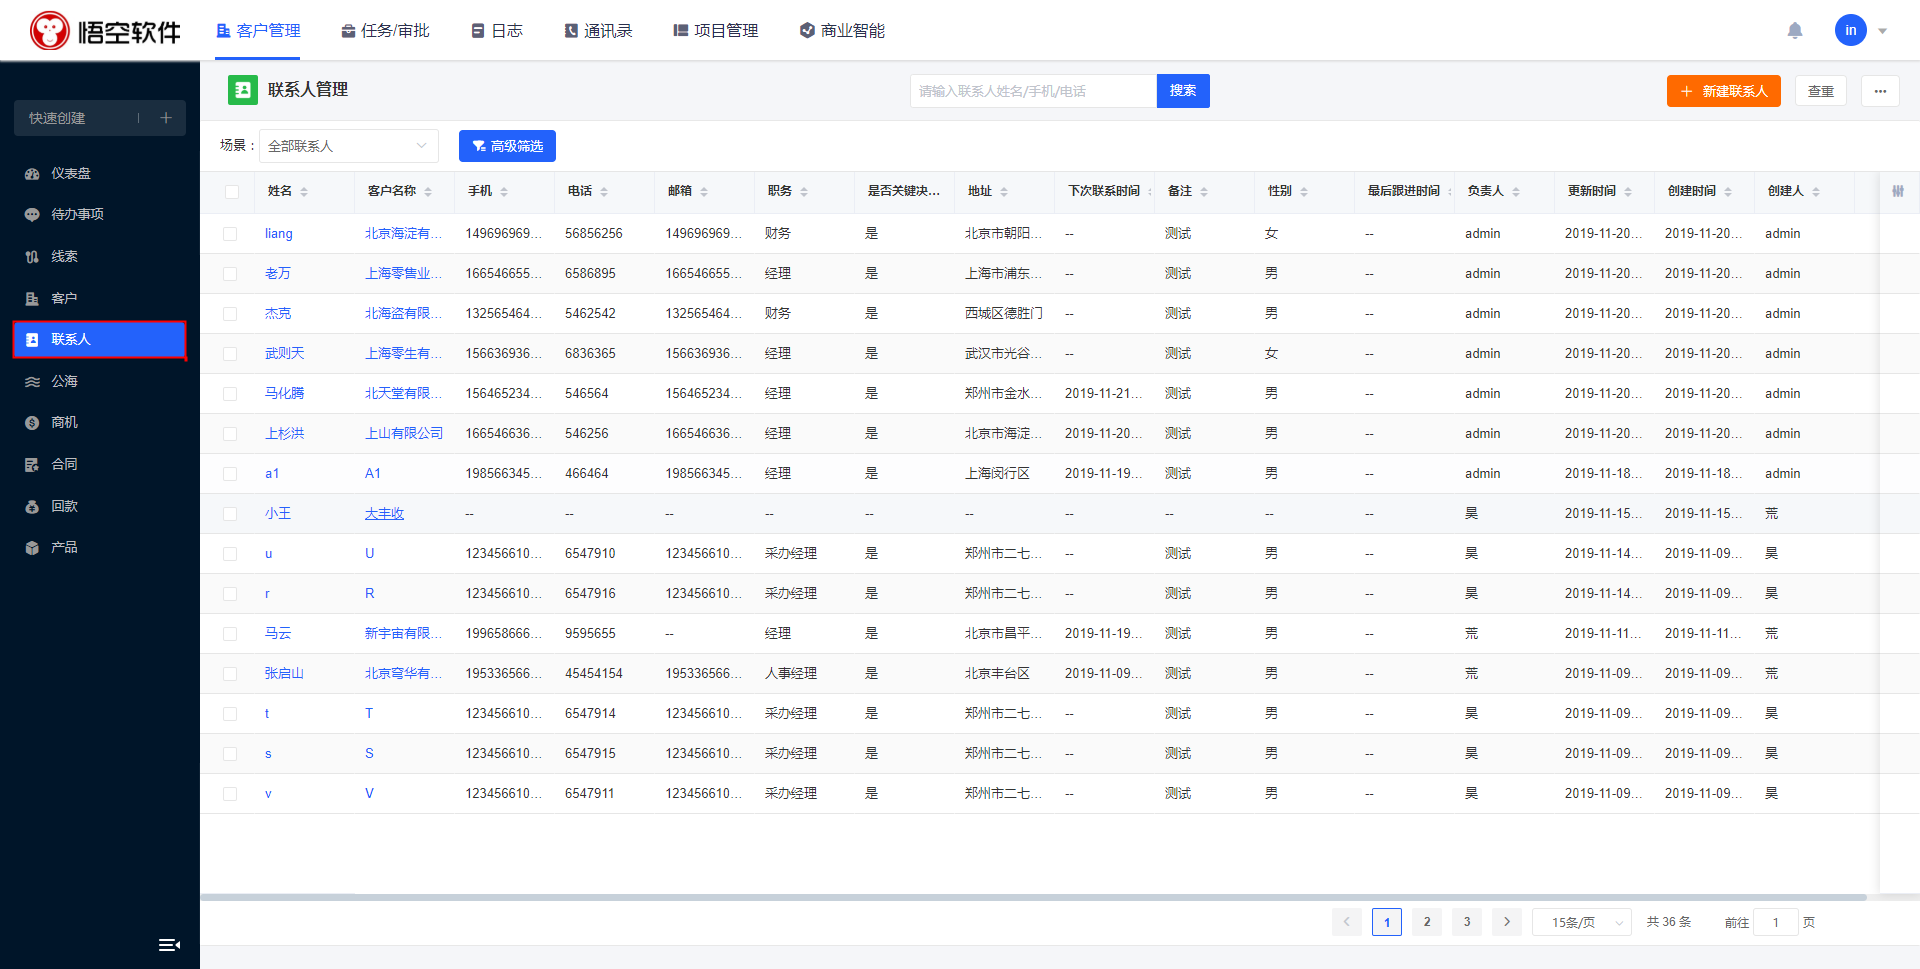
Task: Check the row checkbox for 武则天
Action: pos(230,354)
